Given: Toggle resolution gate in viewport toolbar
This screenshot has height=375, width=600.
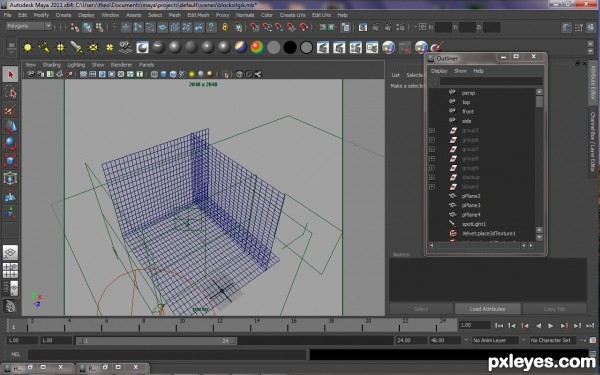Looking at the screenshot, I should tap(102, 74).
